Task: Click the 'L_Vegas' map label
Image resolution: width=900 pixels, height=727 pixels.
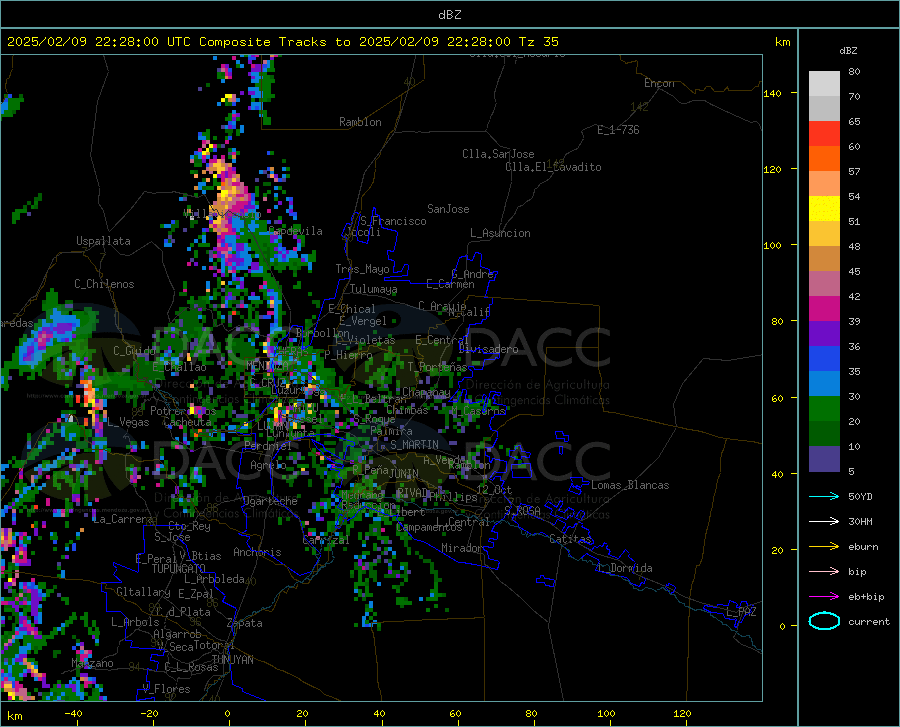Action: (x=128, y=422)
